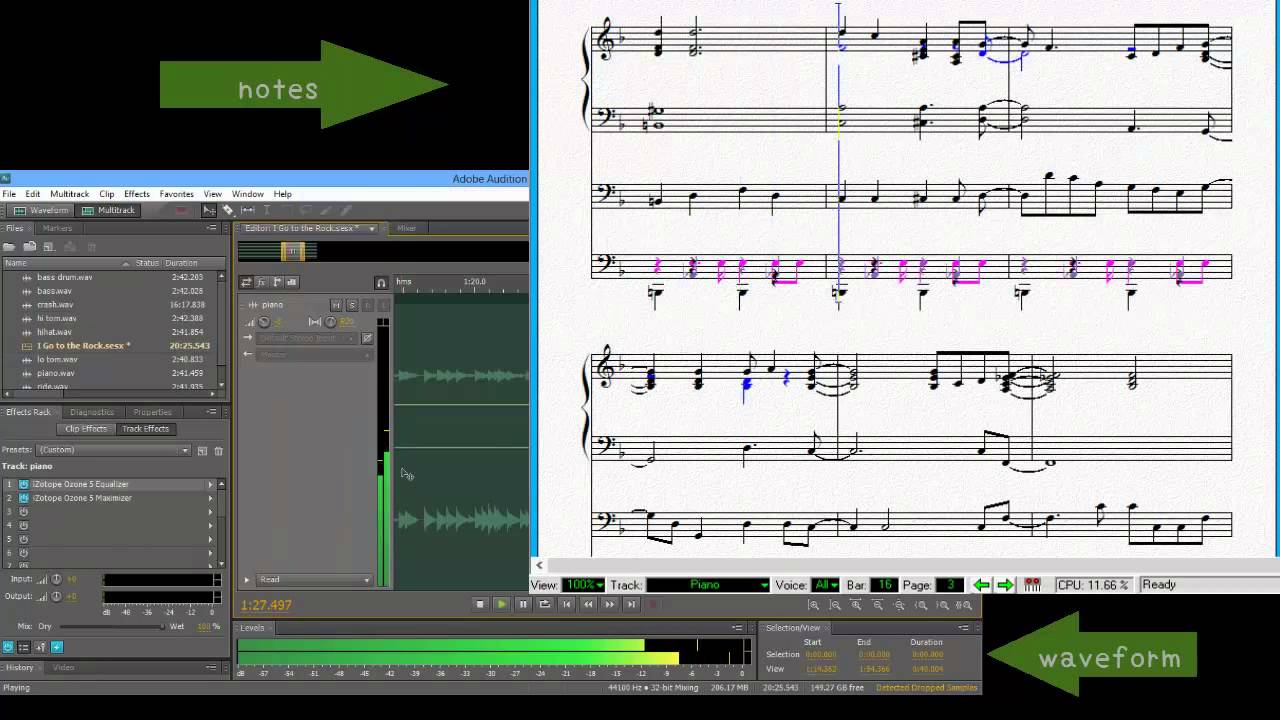Open the Selection/View panel menu icon
1280x720 pixels.
point(963,628)
